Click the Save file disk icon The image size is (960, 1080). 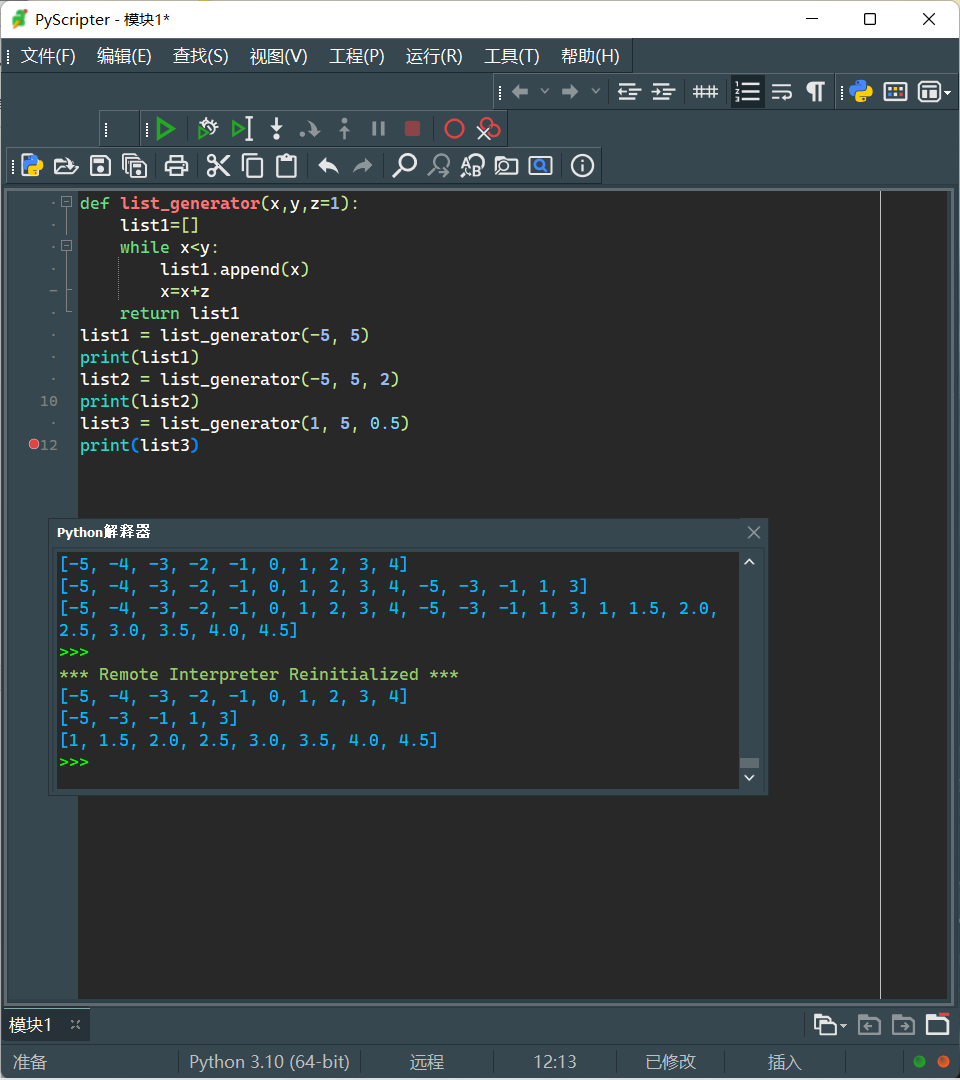[x=100, y=166]
